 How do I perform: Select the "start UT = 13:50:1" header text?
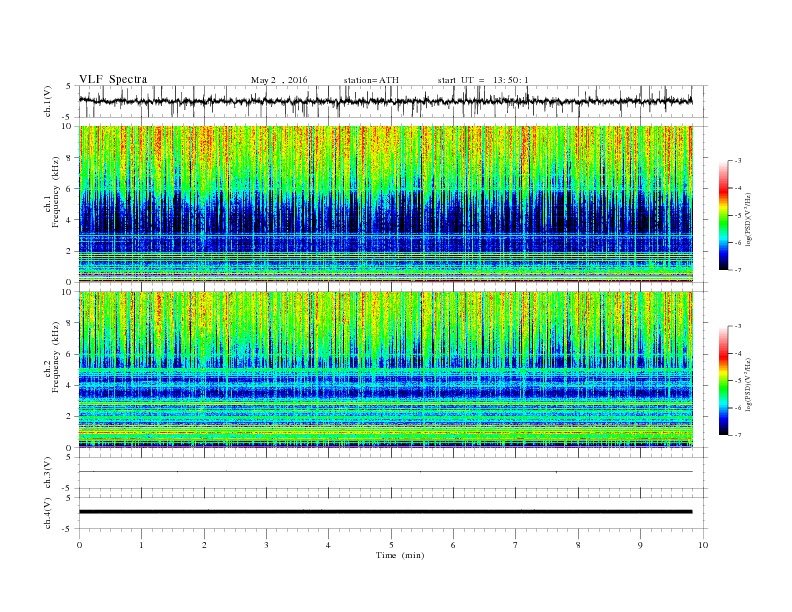point(483,80)
